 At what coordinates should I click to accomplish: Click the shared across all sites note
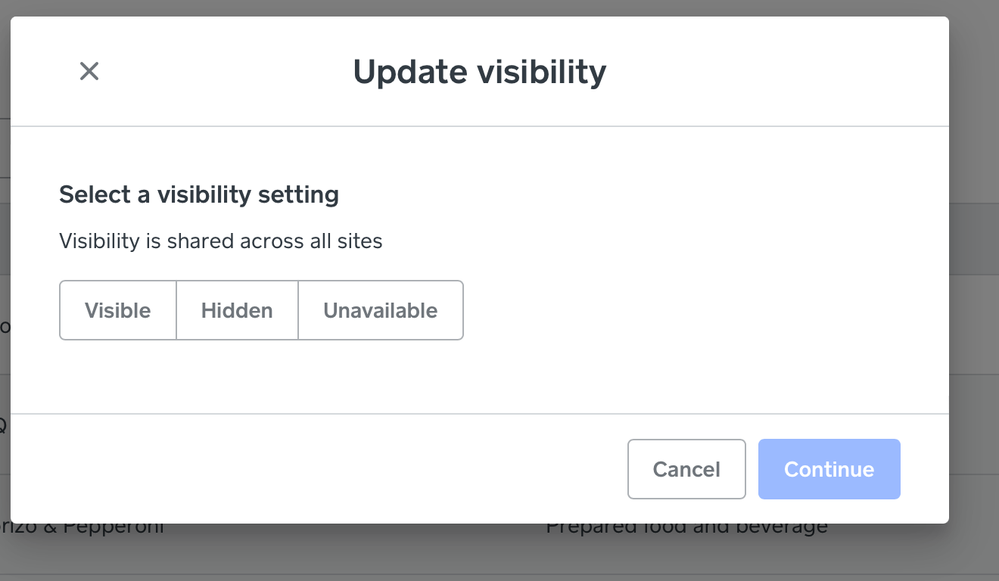pyautogui.click(x=221, y=241)
